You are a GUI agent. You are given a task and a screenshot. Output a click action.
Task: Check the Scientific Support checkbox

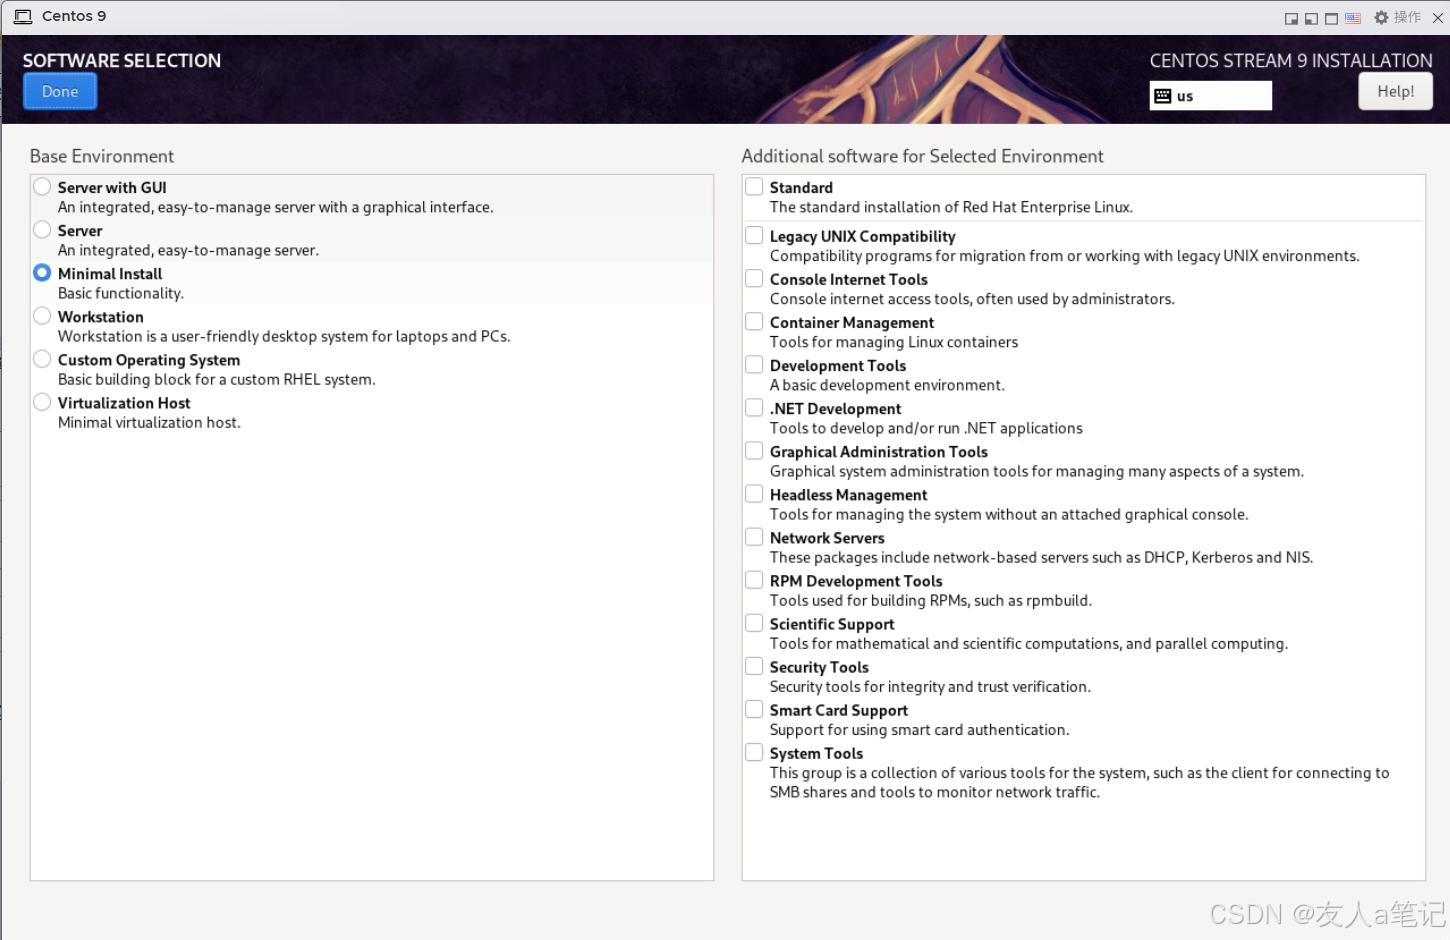[754, 623]
